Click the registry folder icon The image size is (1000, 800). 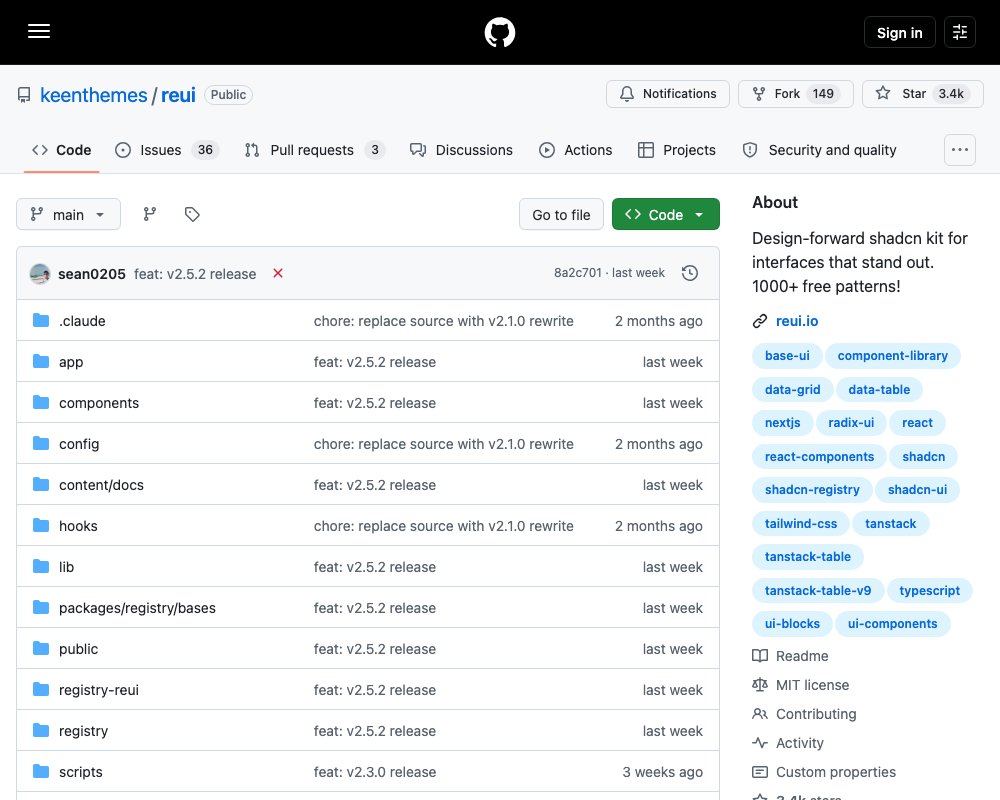click(x=41, y=730)
